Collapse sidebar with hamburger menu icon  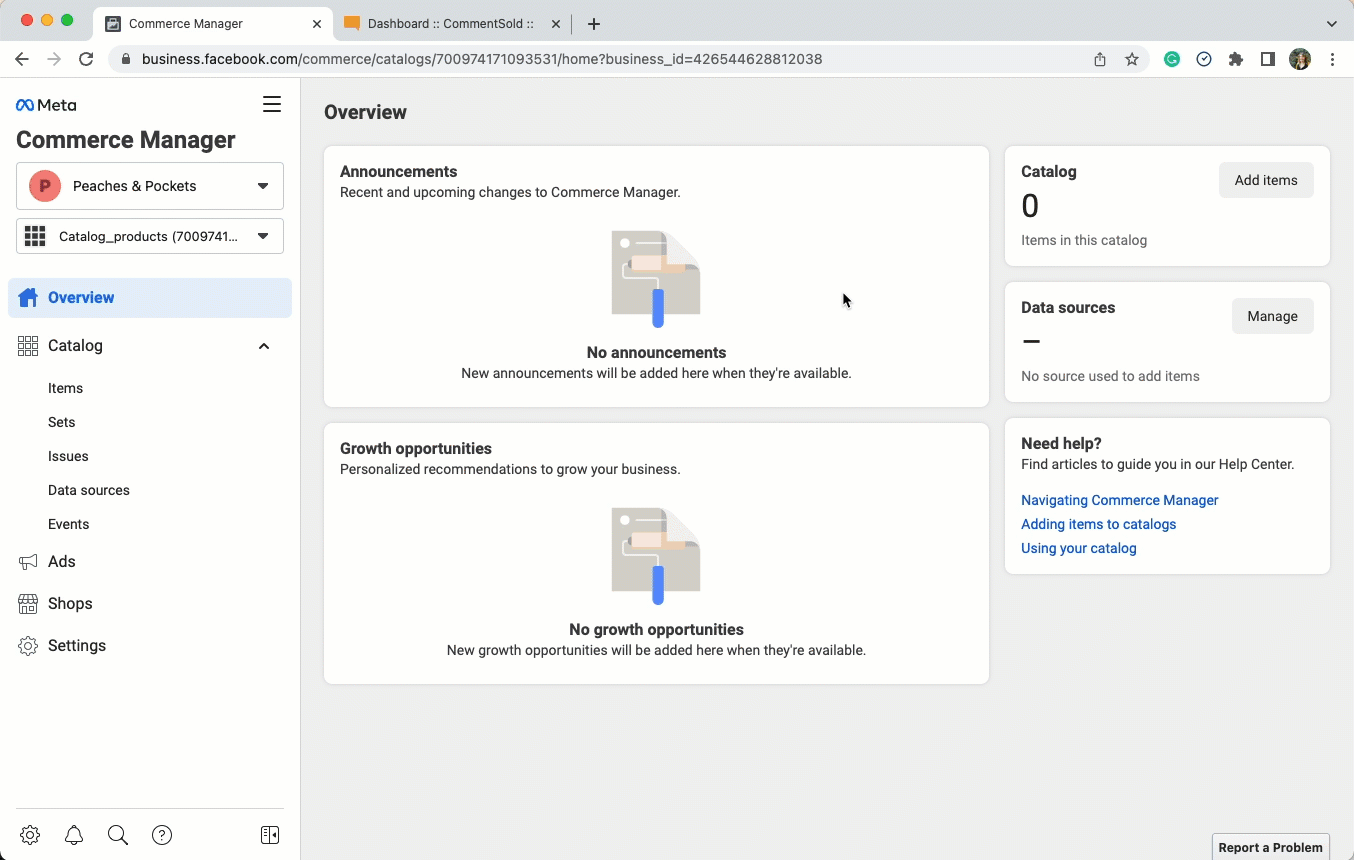[x=272, y=104]
